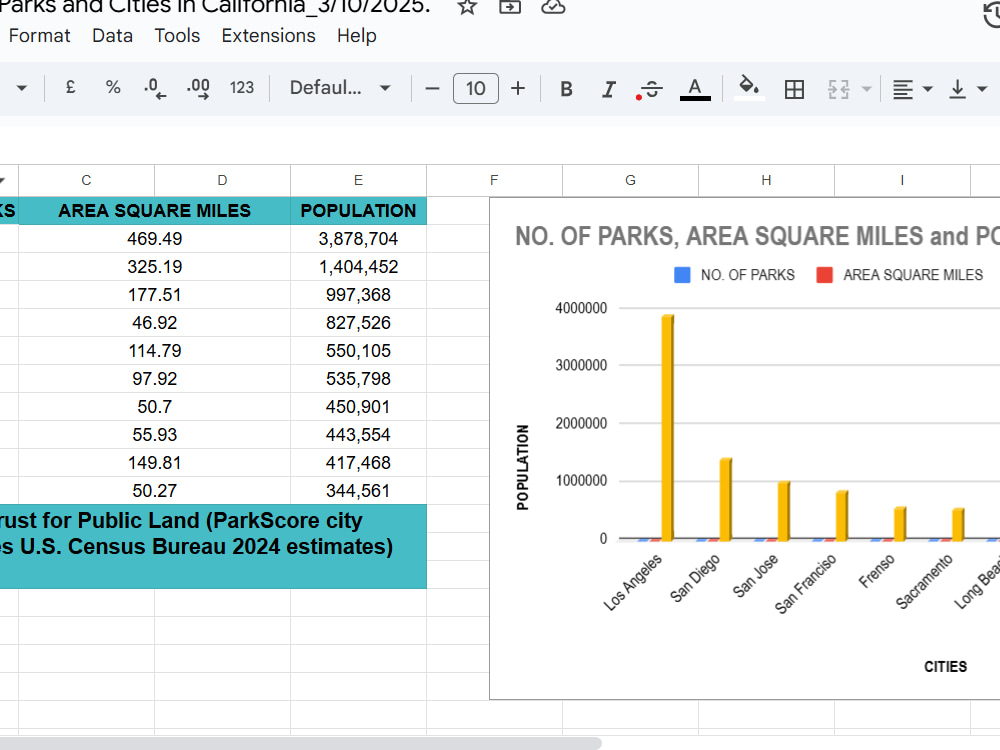Increase decimal places
Image resolution: width=1000 pixels, height=750 pixels.
click(x=198, y=88)
